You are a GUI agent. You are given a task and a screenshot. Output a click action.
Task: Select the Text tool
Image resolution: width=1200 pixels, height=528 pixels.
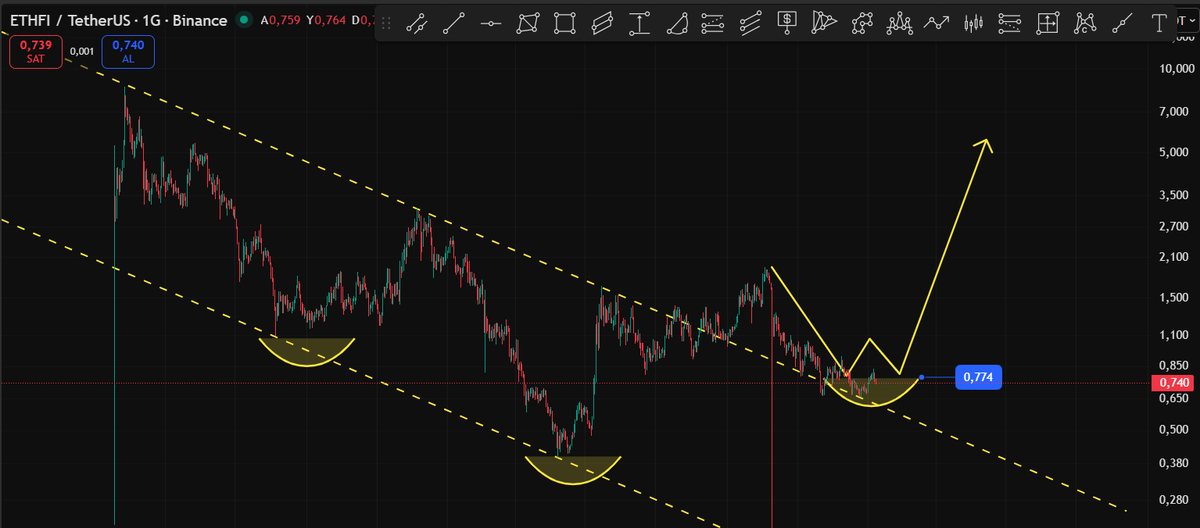(x=1159, y=23)
